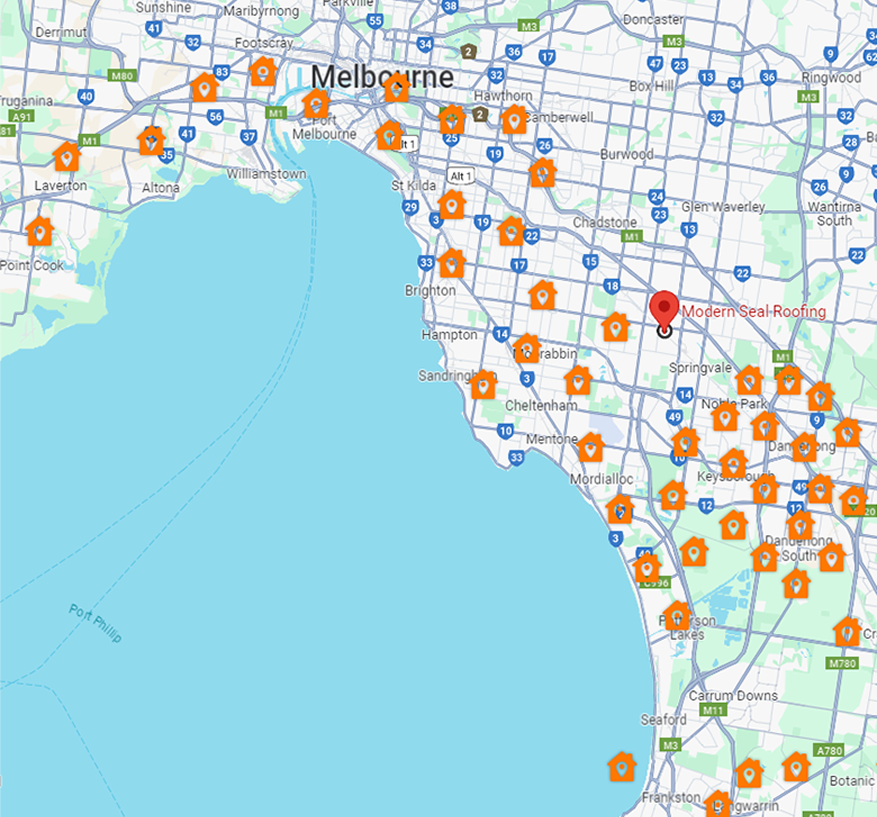The width and height of the screenshot is (877, 817).
Task: Click the Williamstown suburb label
Action: (x=266, y=174)
